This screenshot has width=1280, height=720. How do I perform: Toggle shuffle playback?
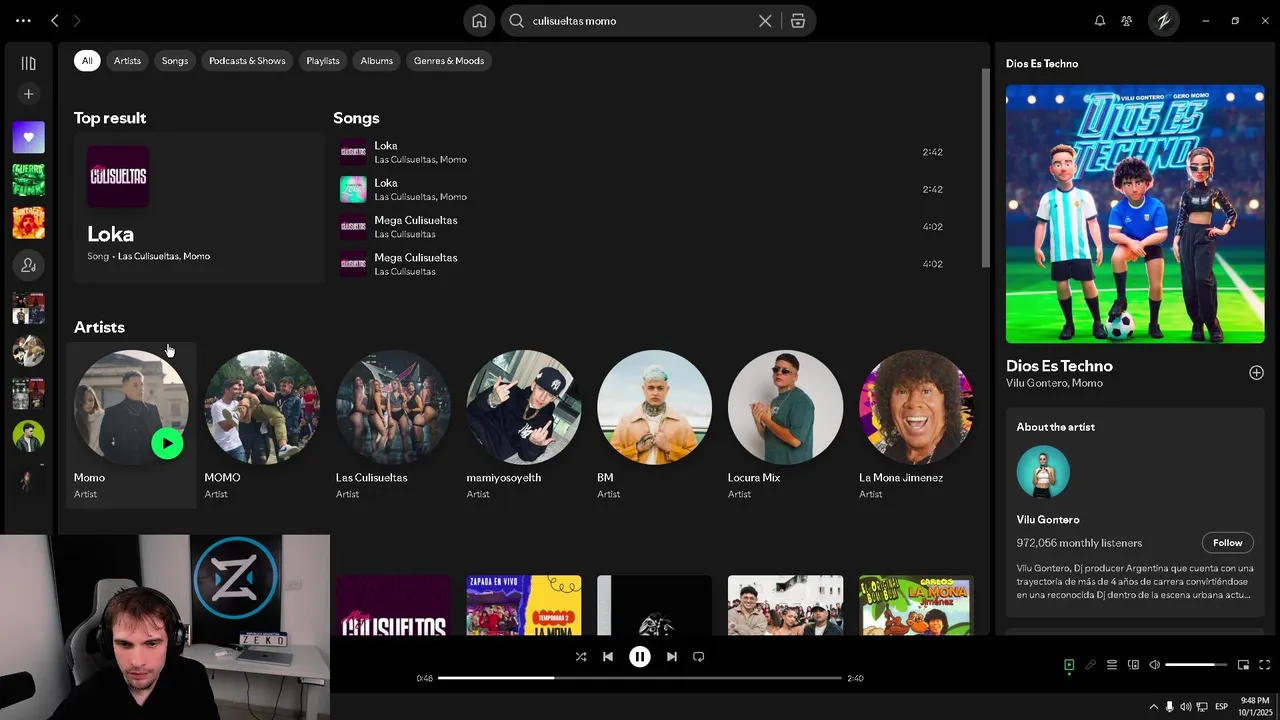[x=581, y=657]
